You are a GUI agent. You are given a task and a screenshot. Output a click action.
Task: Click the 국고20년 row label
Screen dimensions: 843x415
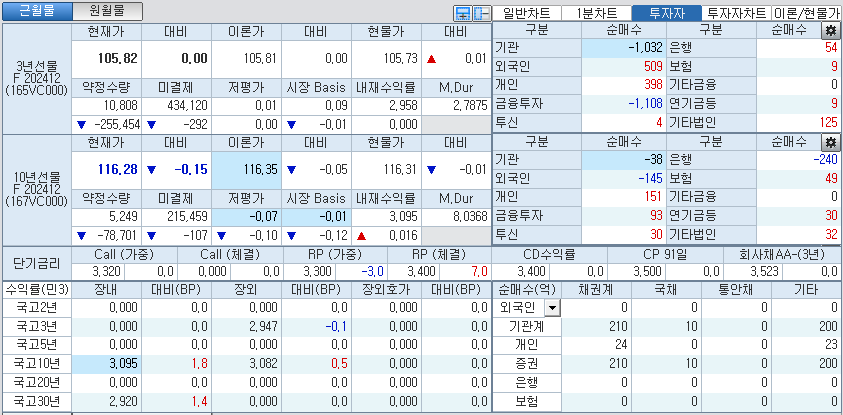click(x=37, y=383)
